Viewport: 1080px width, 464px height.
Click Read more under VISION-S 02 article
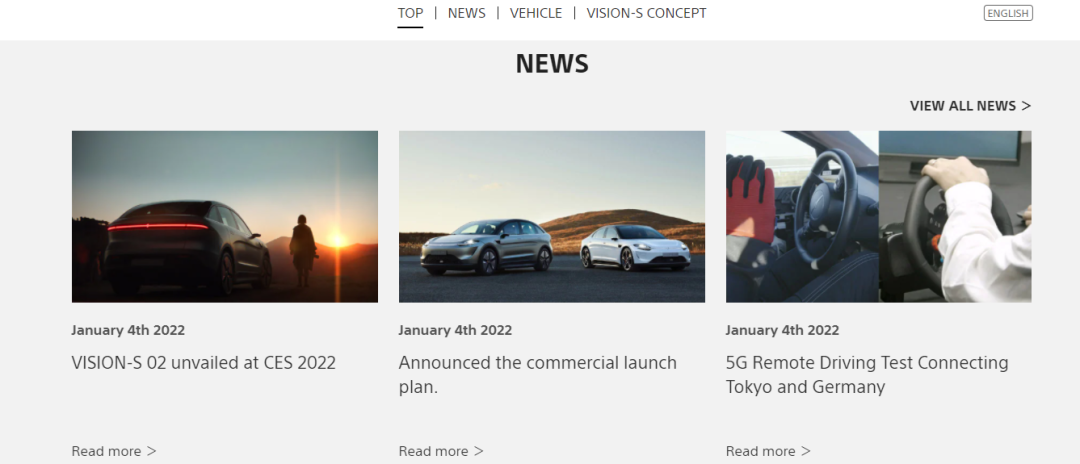click(106, 451)
